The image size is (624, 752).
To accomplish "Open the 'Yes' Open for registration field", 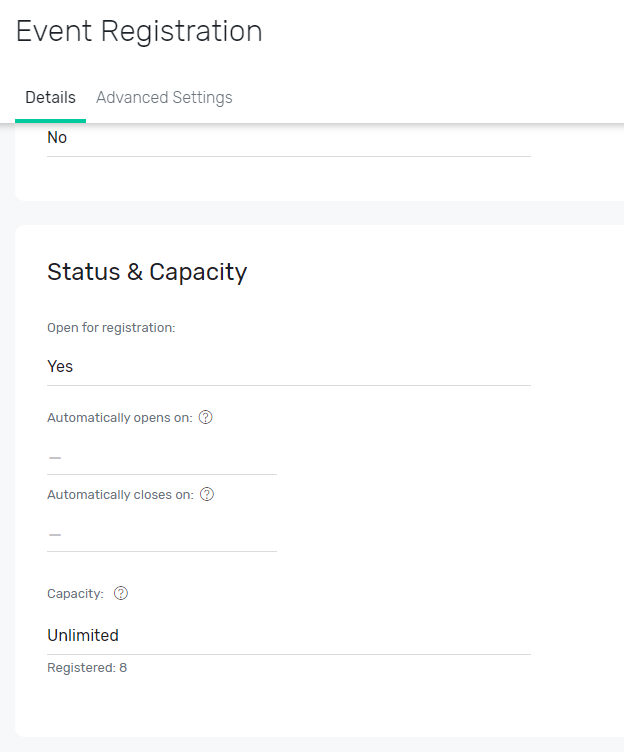I will [288, 367].
